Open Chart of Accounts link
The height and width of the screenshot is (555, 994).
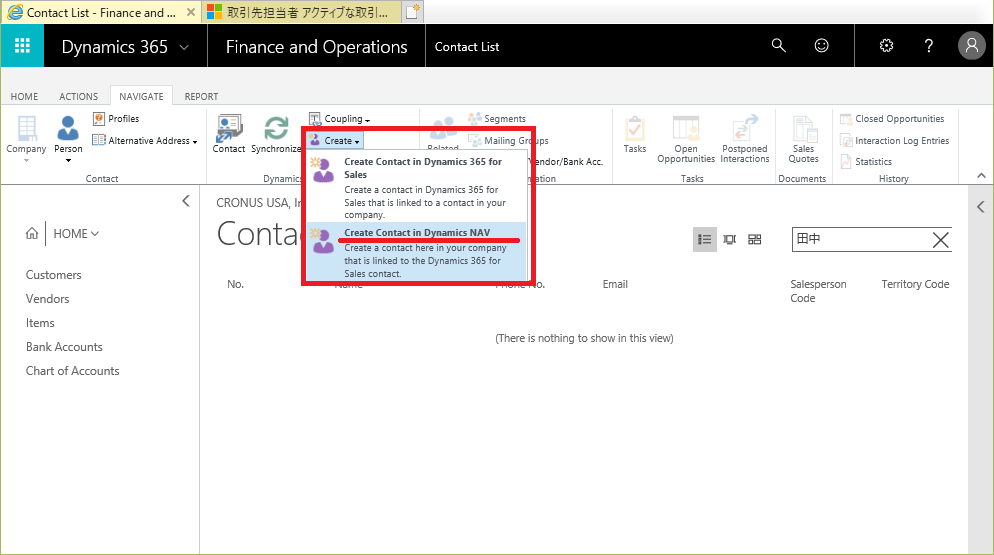tap(72, 371)
